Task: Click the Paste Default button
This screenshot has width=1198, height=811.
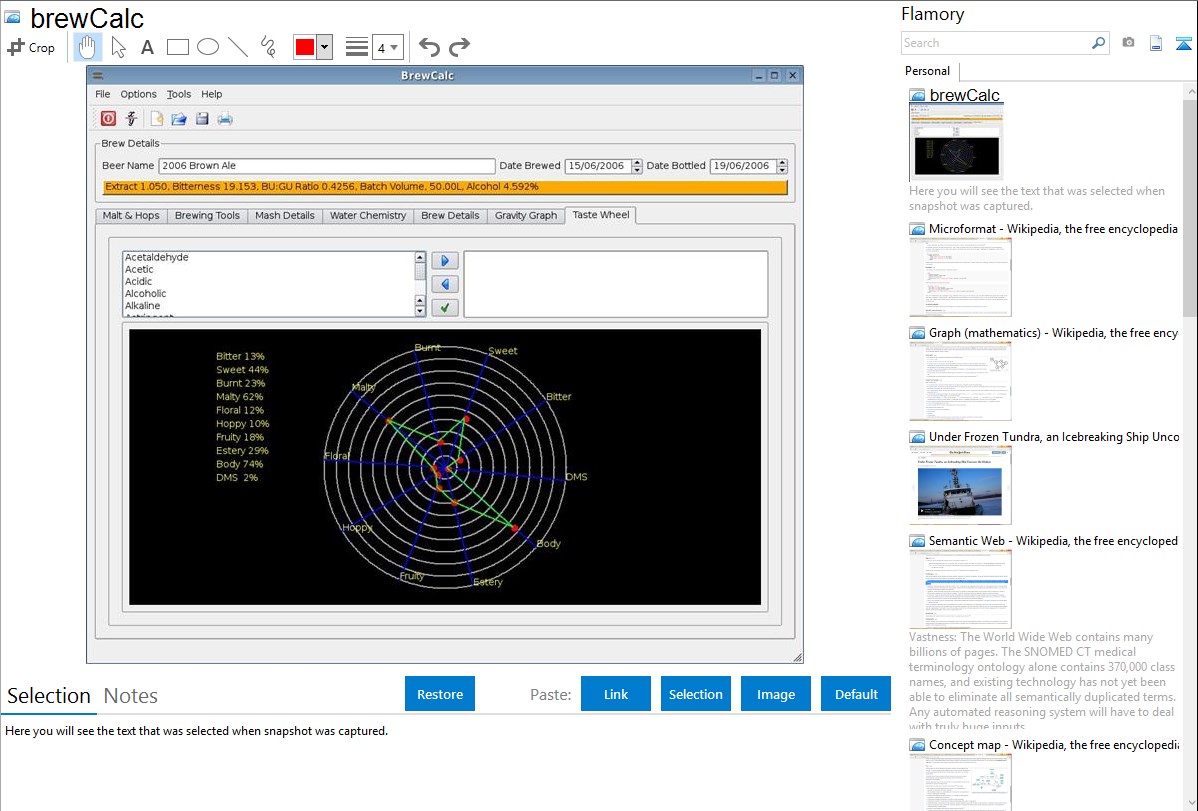Action: (856, 694)
